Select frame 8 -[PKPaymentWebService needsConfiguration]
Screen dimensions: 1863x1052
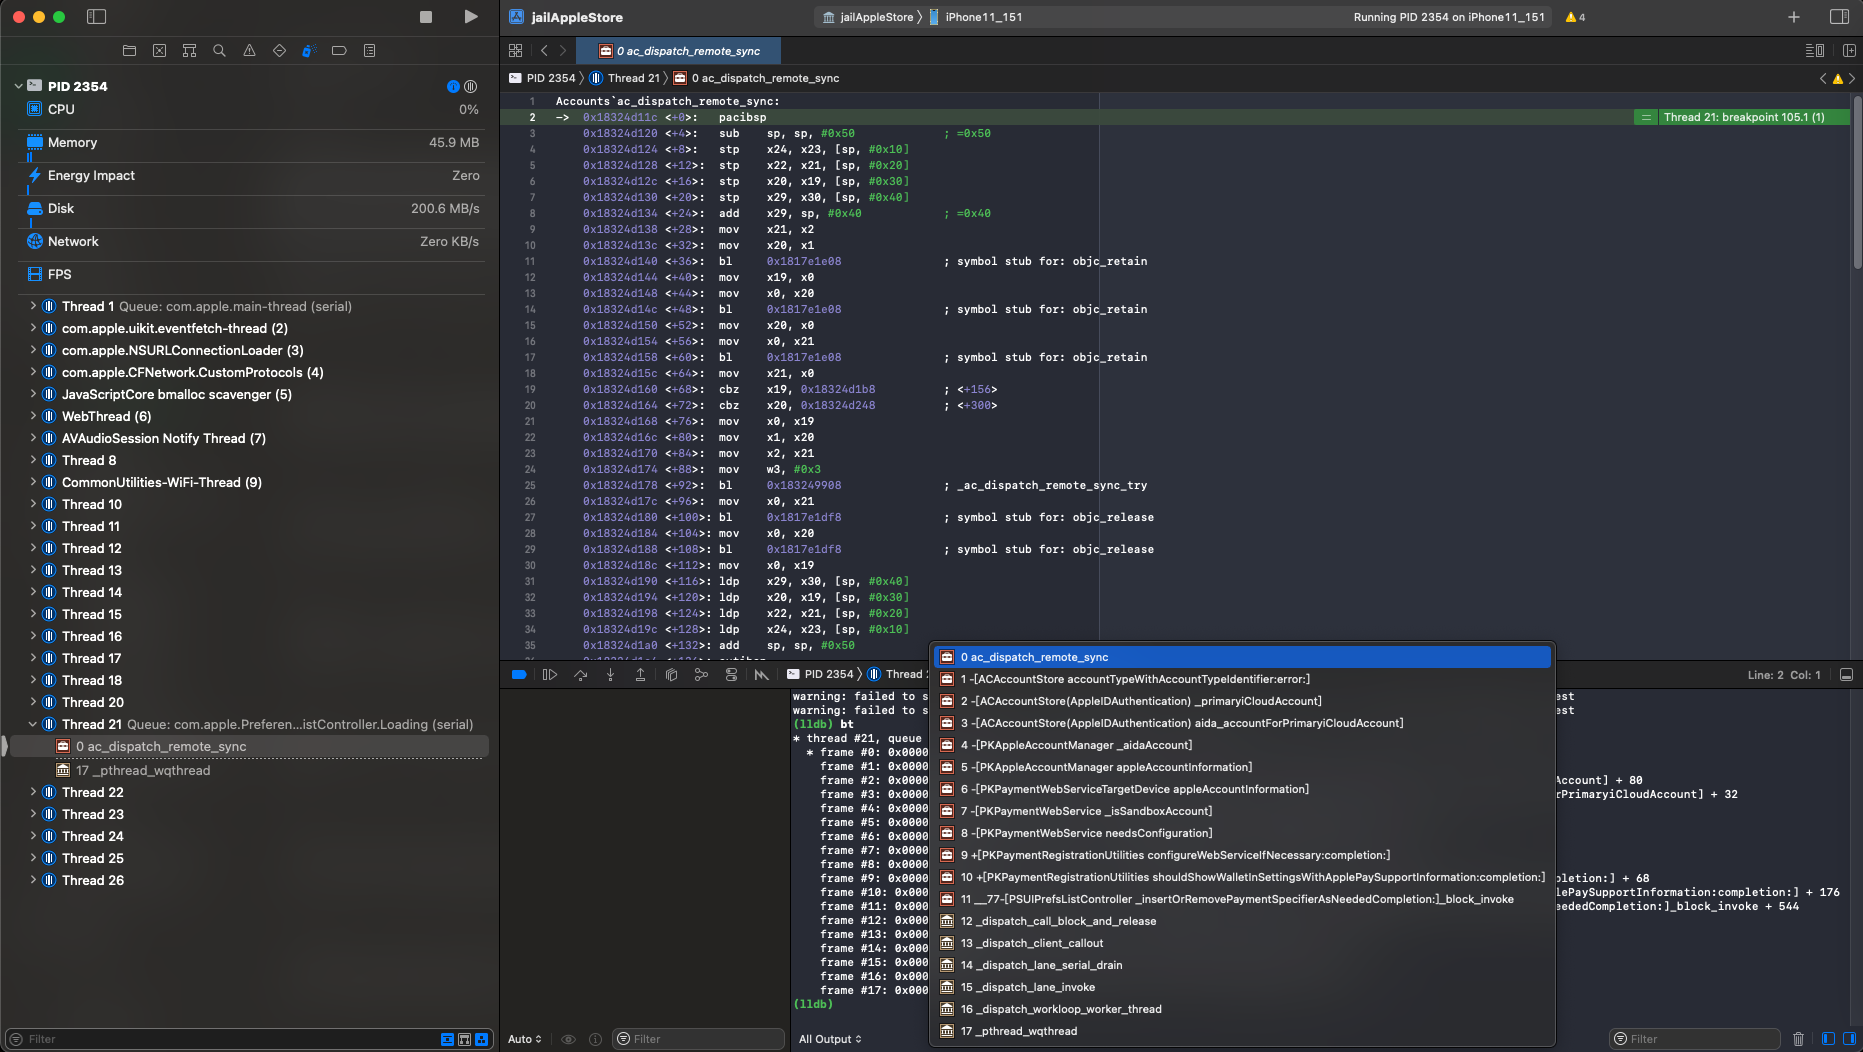point(1242,833)
